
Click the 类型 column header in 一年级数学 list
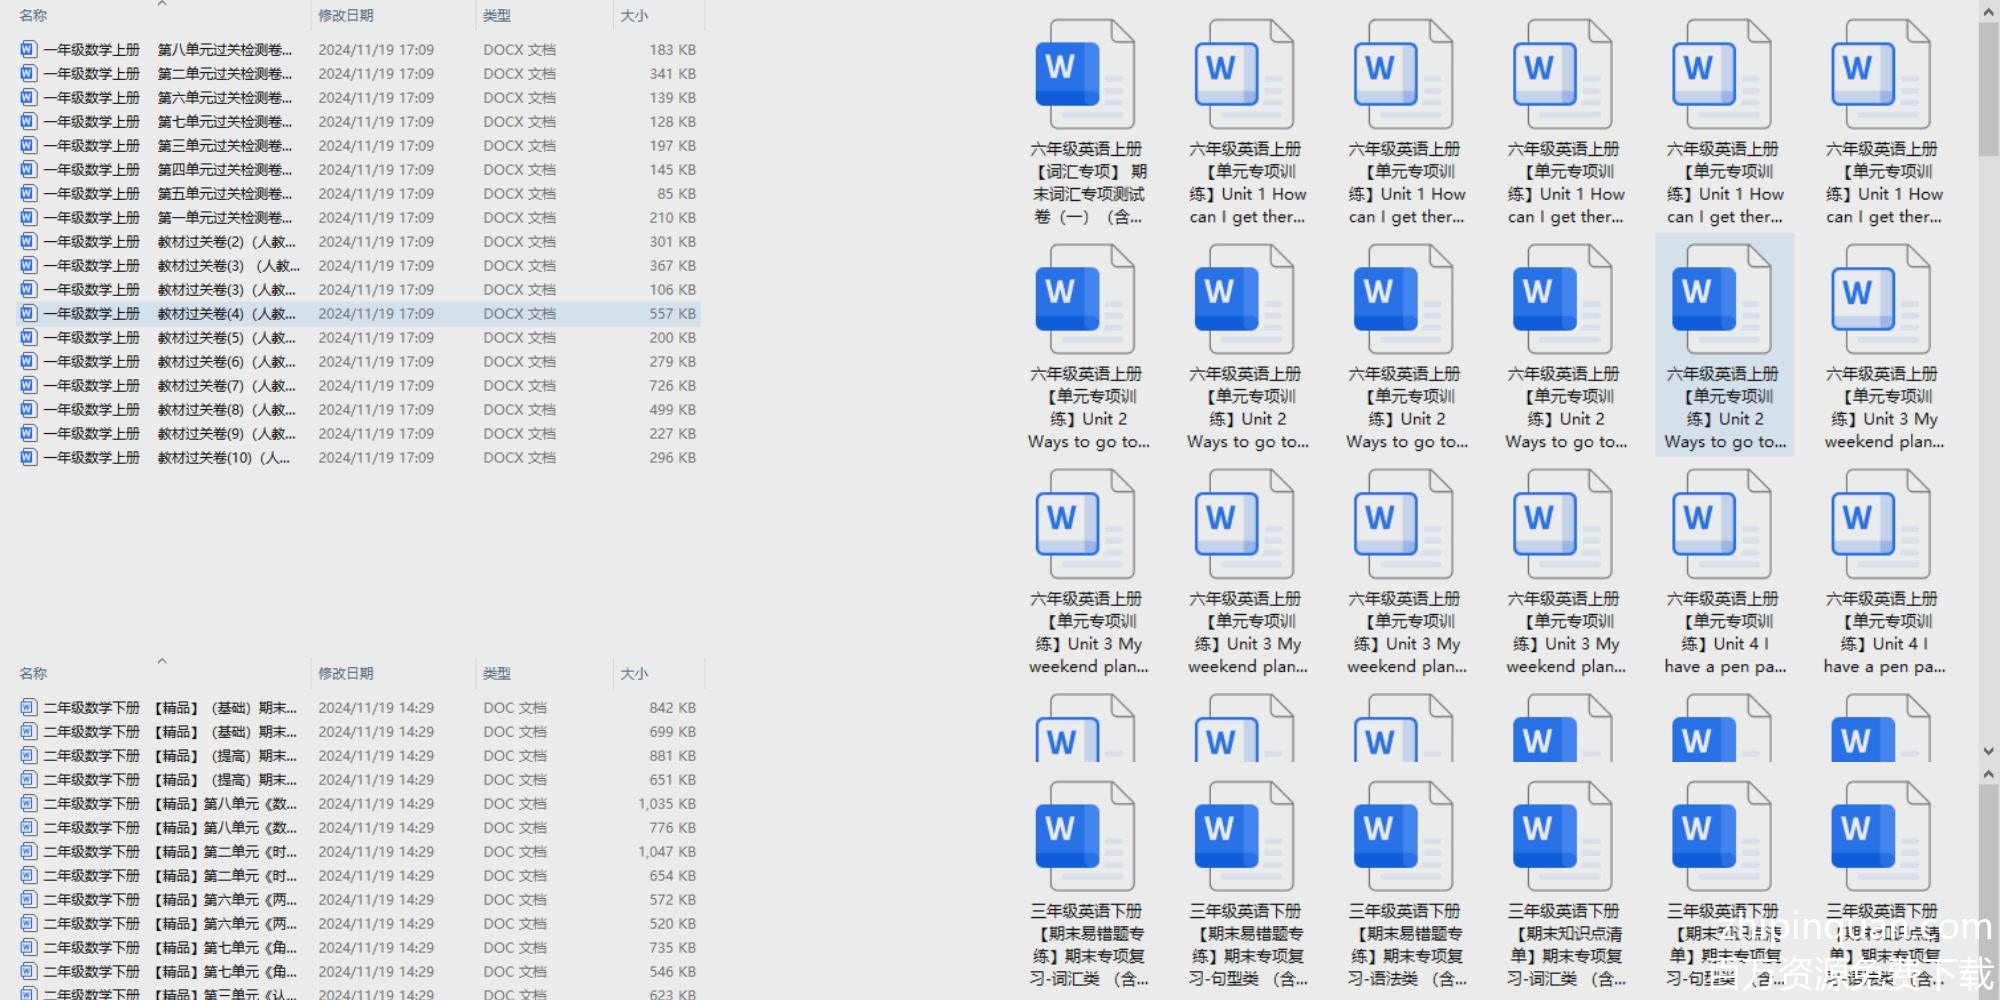pyautogui.click(x=497, y=16)
